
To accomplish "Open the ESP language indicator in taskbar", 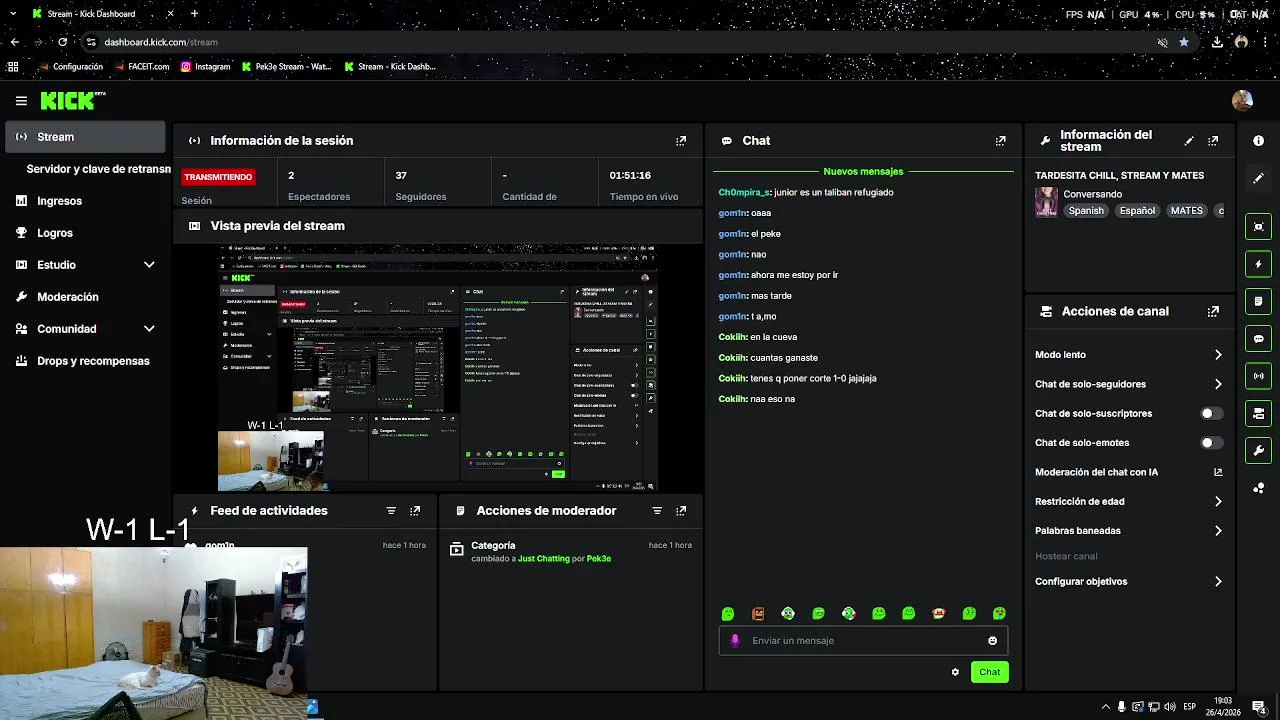I will (x=1190, y=707).
